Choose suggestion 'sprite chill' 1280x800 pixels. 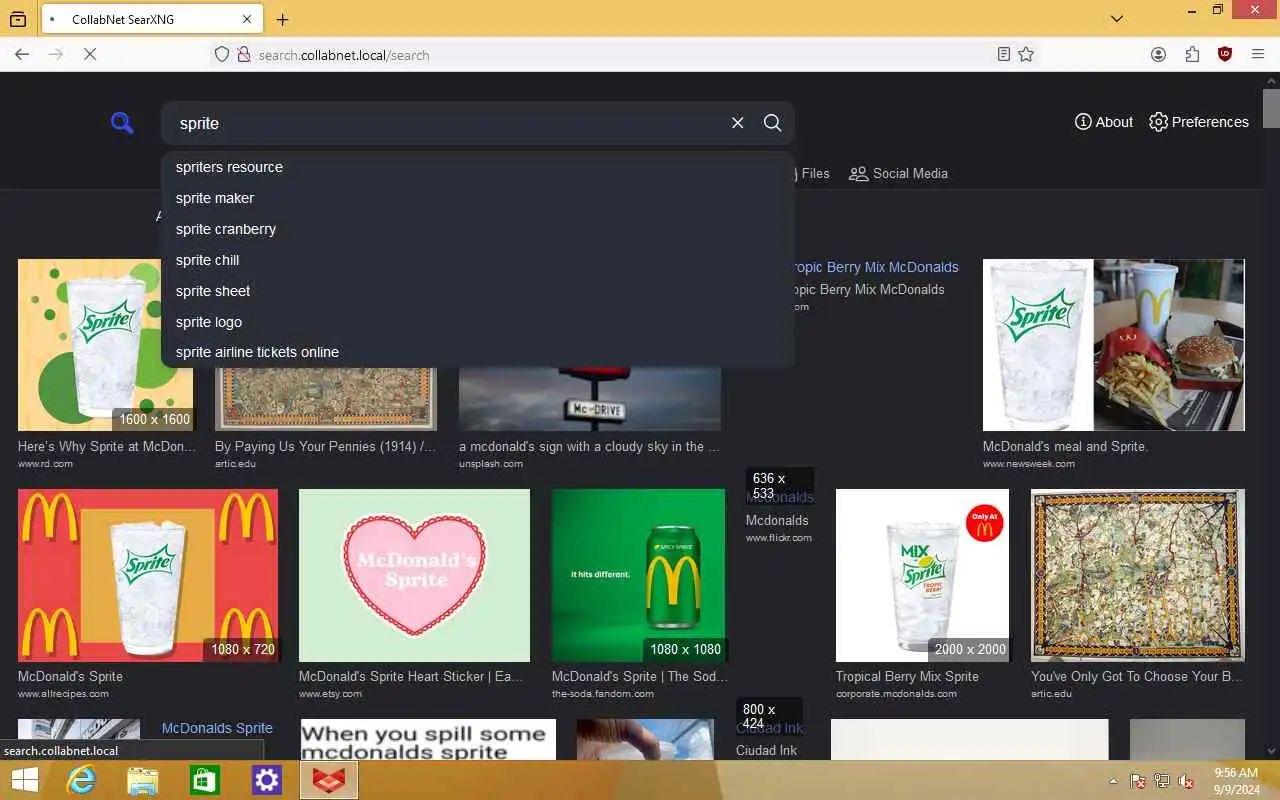[x=478, y=260]
